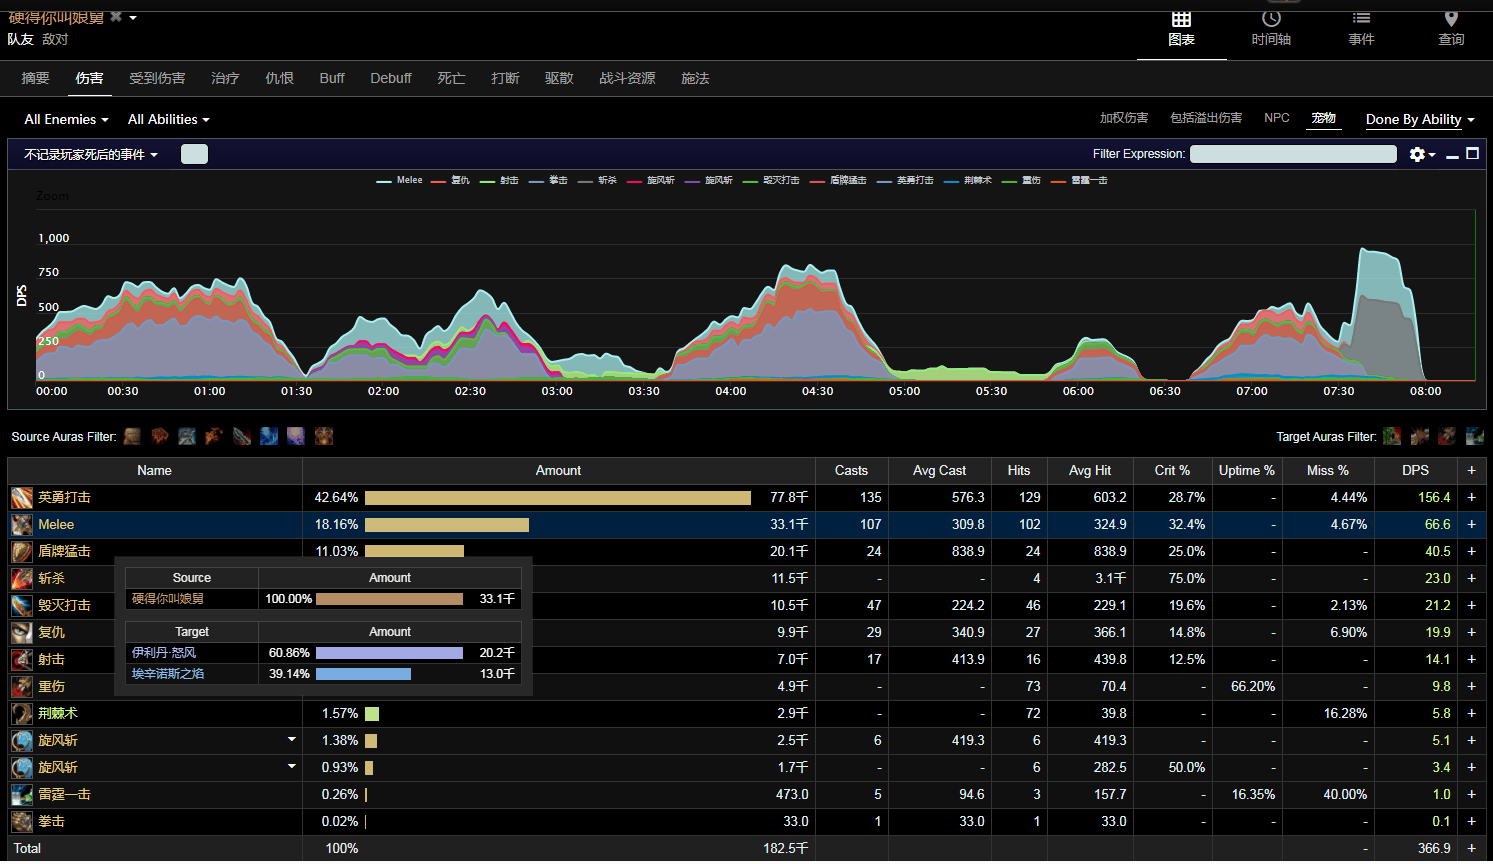Image resolution: width=1493 pixels, height=864 pixels.
Task: Click the light color swatch beside events dropdown
Action: click(194, 154)
